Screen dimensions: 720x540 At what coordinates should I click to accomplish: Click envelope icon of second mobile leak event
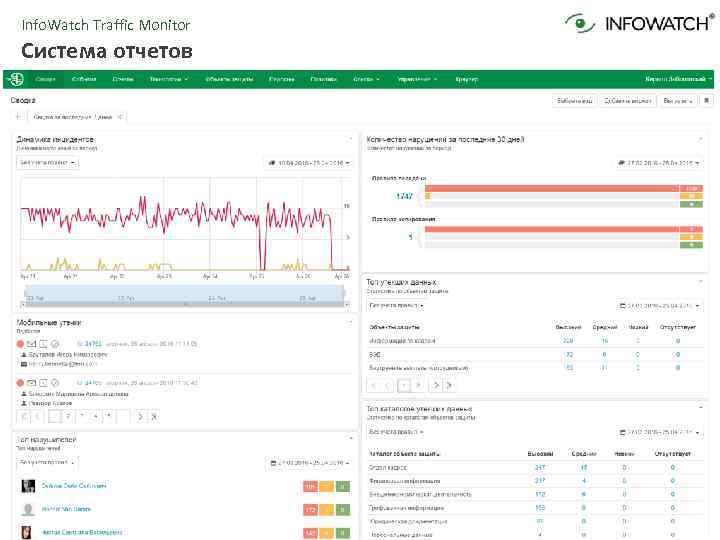coord(31,382)
